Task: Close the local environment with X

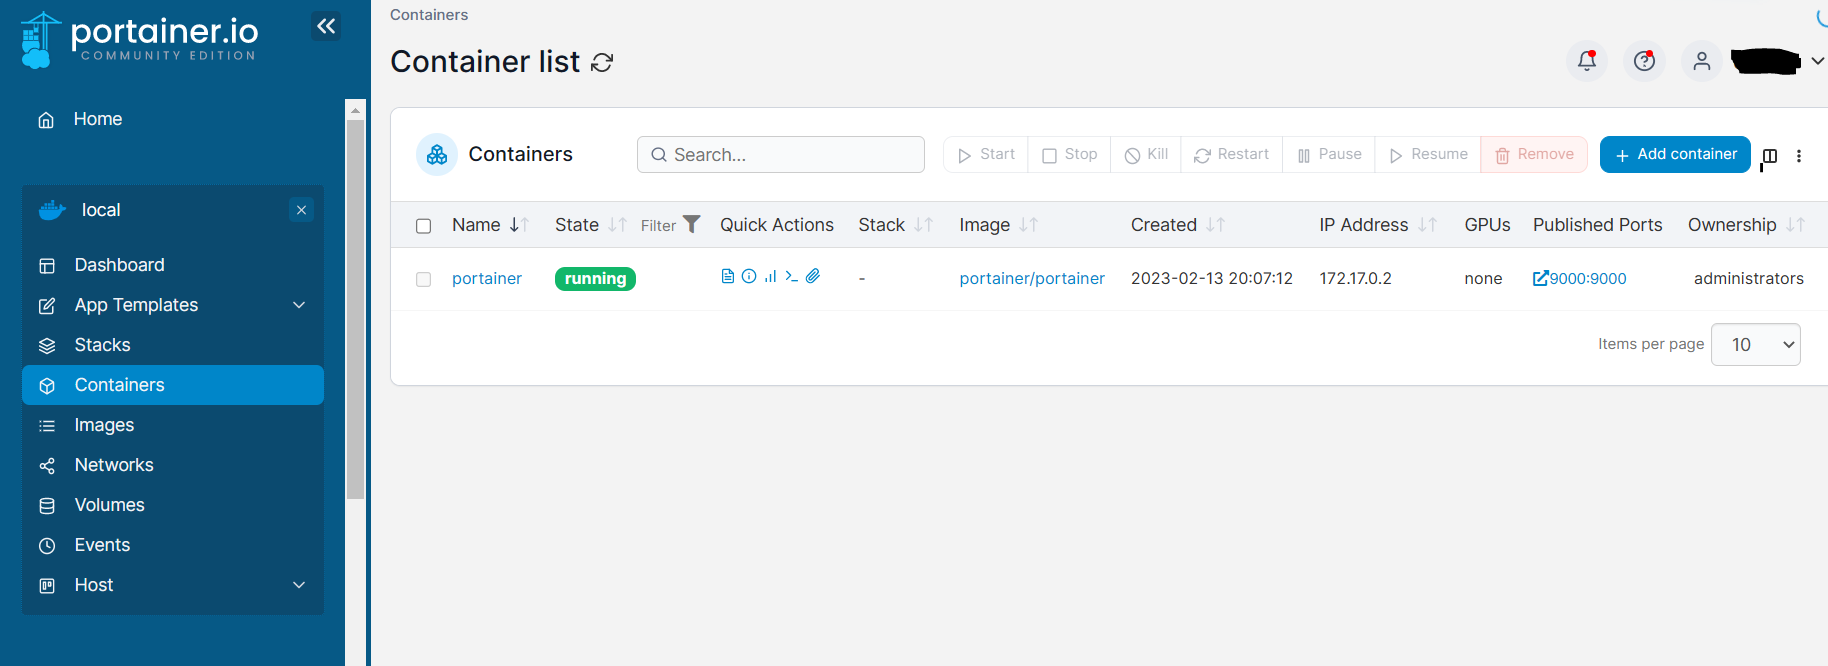Action: point(301,210)
